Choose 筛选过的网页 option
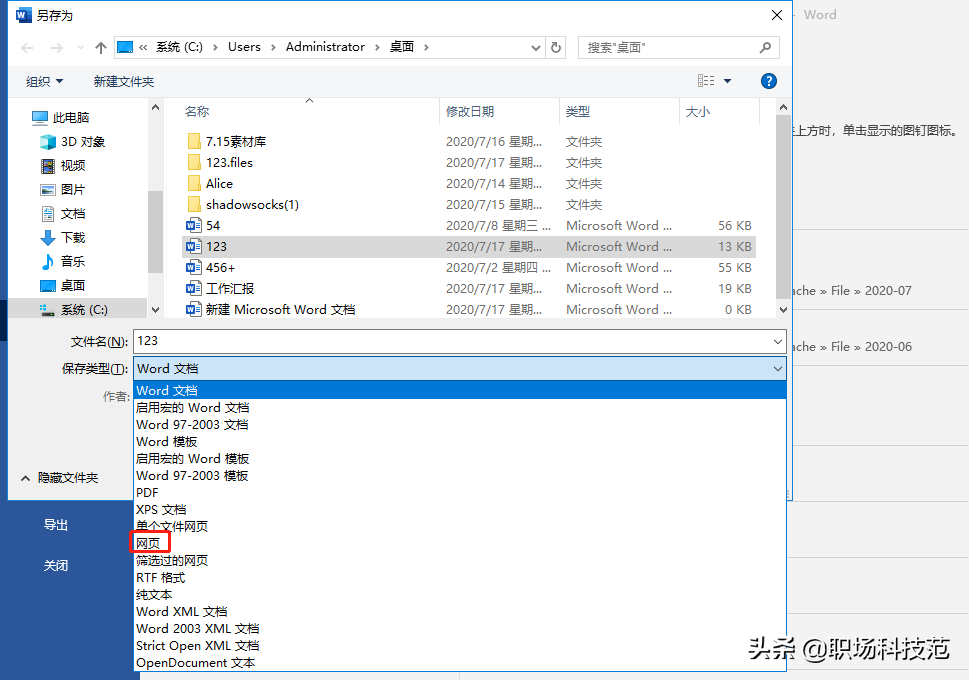 pos(460,561)
